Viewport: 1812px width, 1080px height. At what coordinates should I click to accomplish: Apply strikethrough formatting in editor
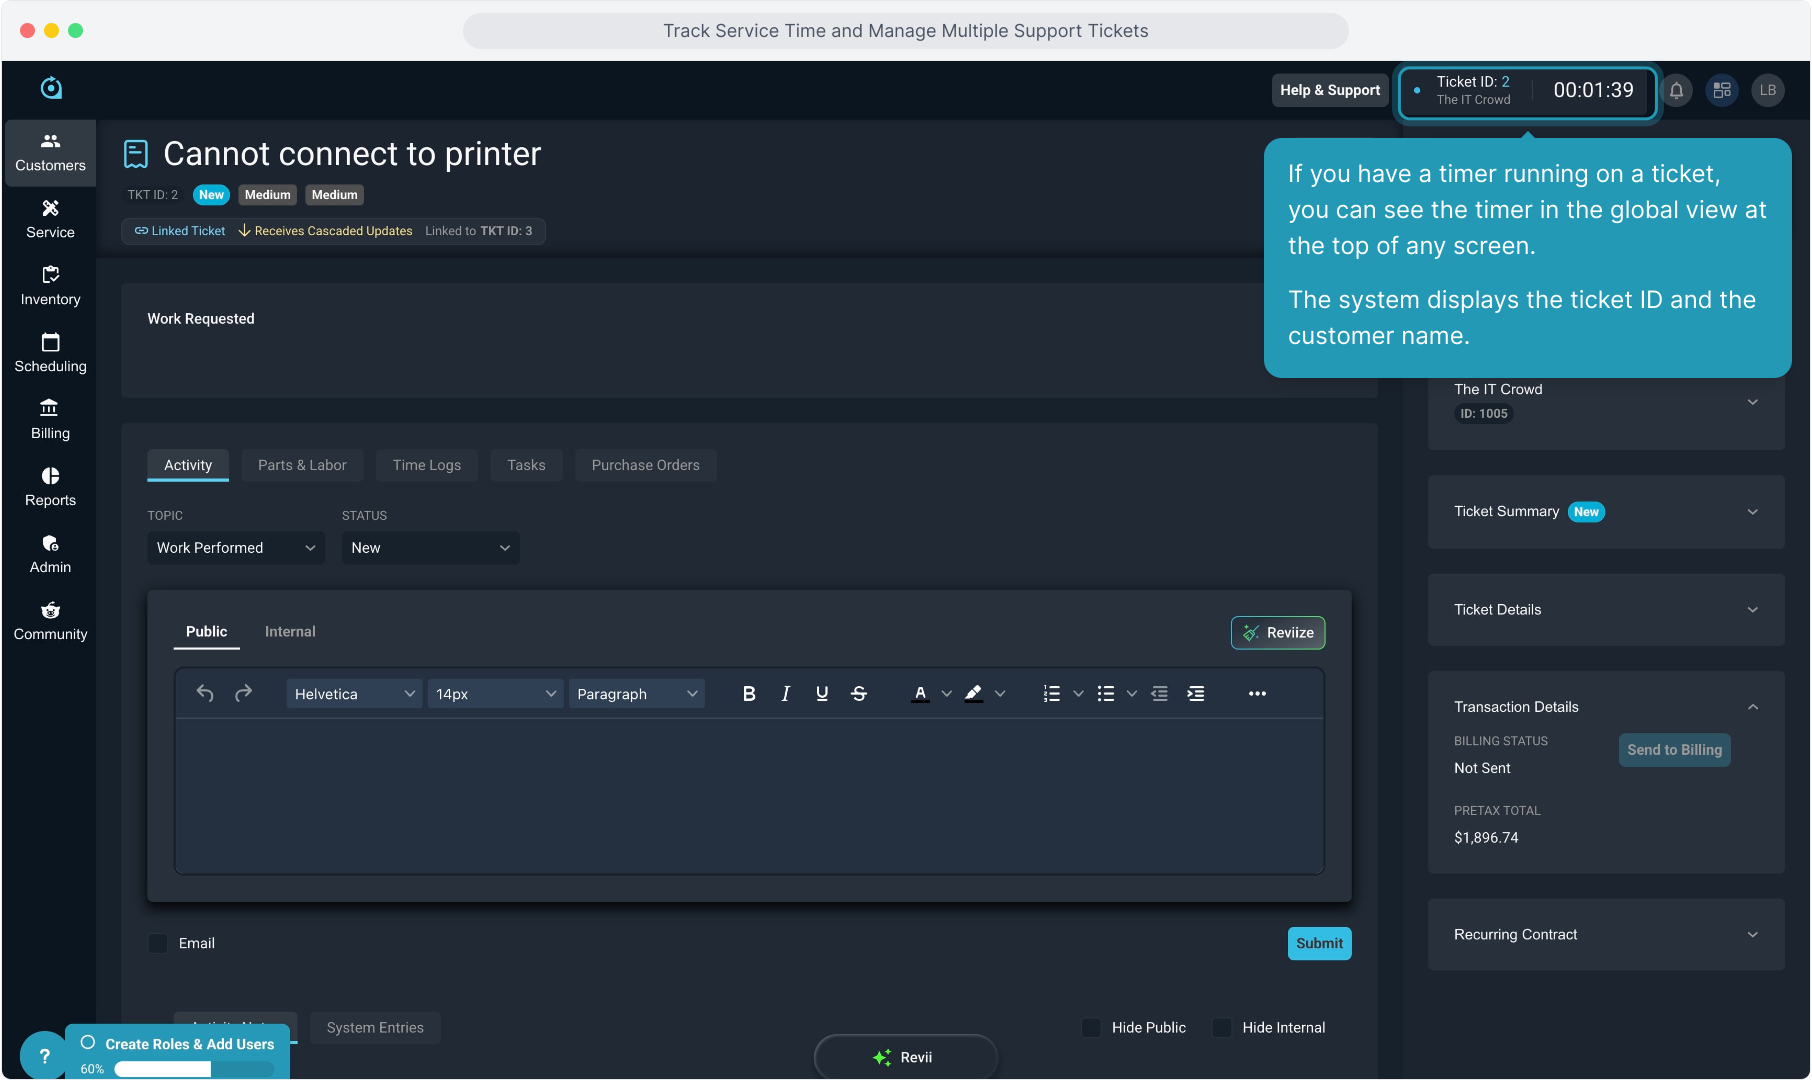point(859,694)
